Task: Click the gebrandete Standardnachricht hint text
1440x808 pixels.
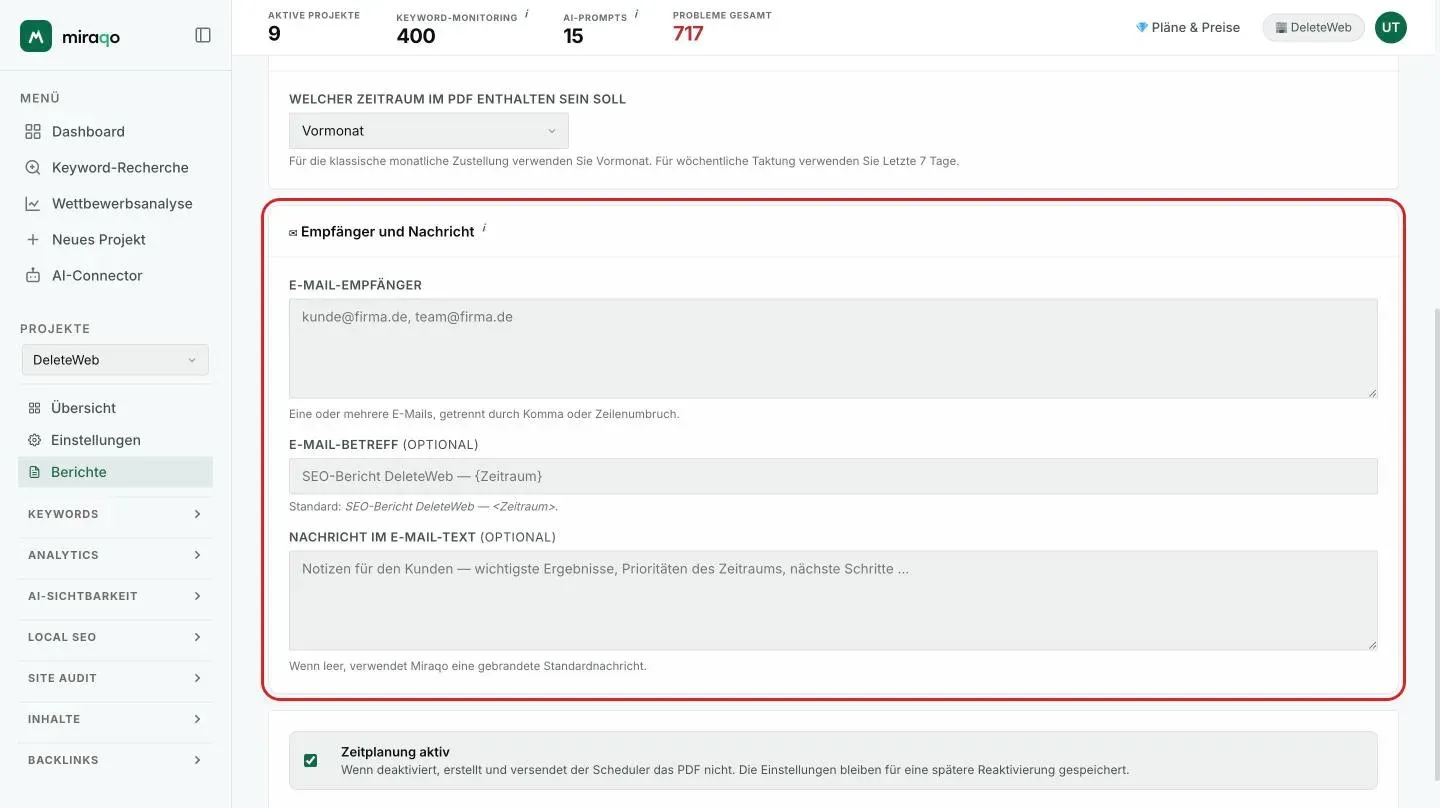Action: pyautogui.click(x=468, y=666)
